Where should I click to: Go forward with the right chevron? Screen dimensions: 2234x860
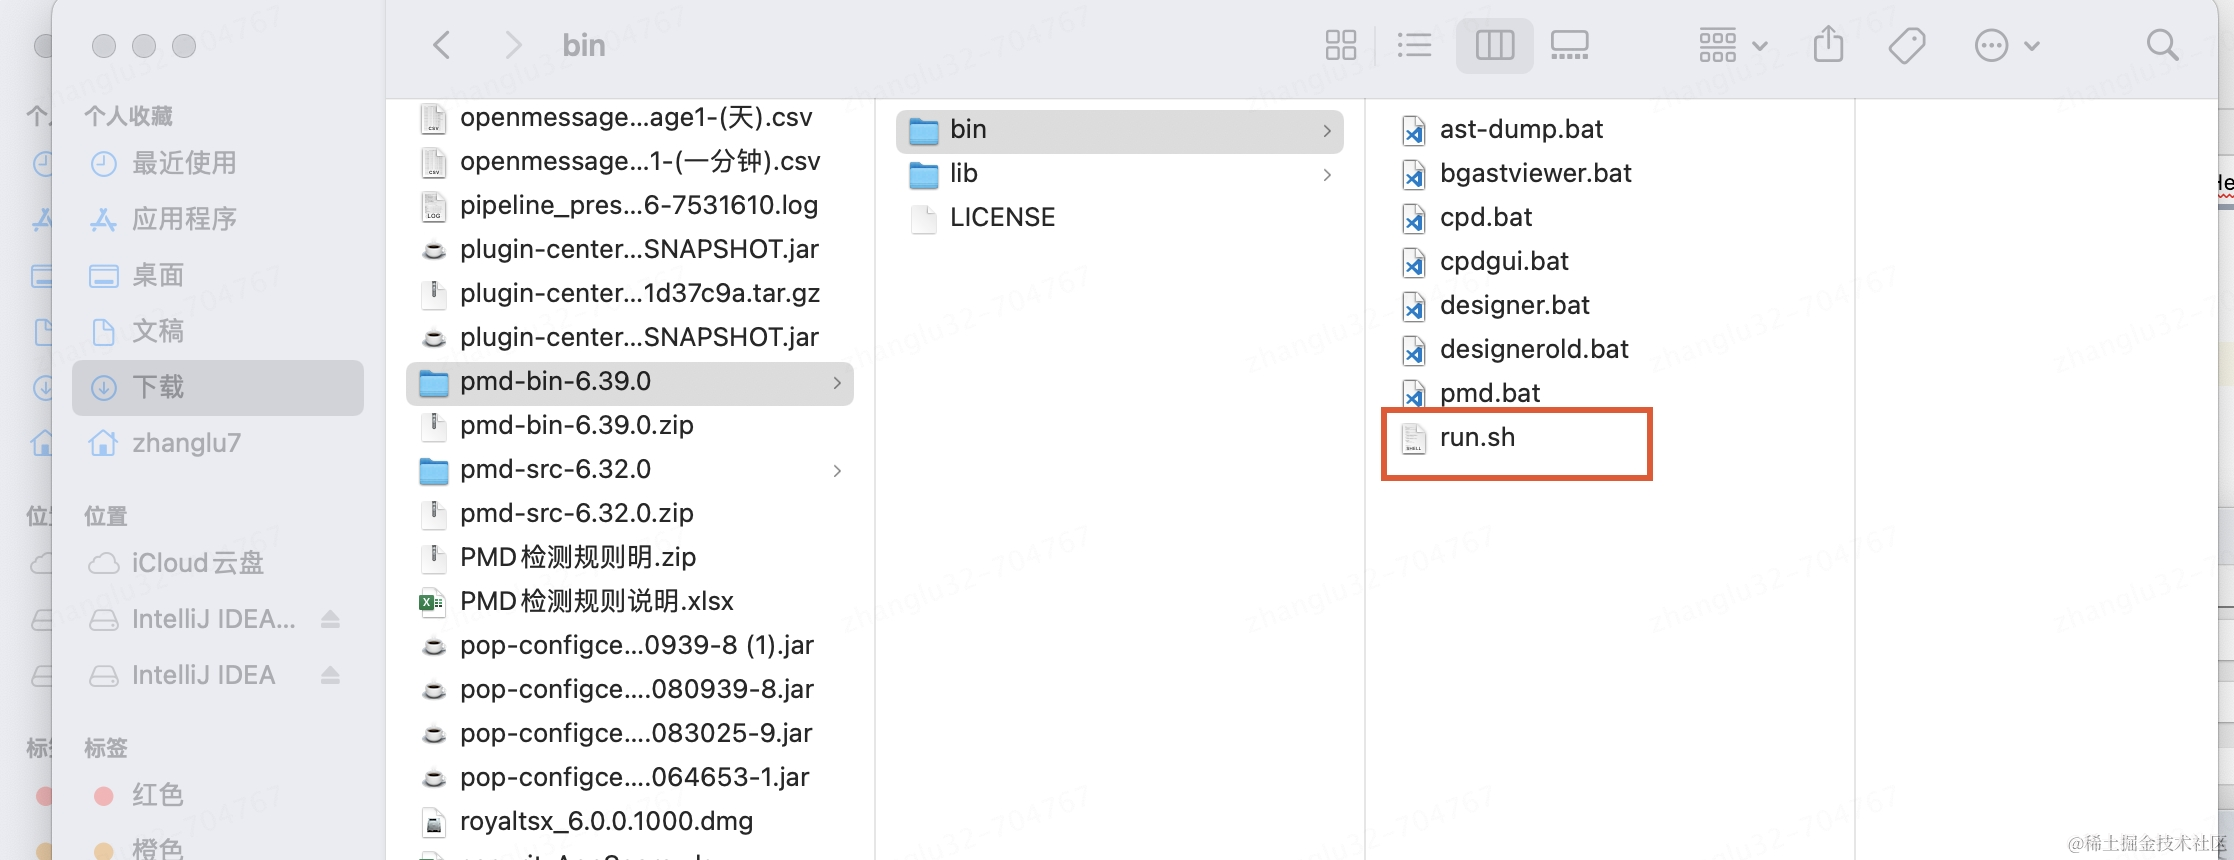click(x=513, y=45)
